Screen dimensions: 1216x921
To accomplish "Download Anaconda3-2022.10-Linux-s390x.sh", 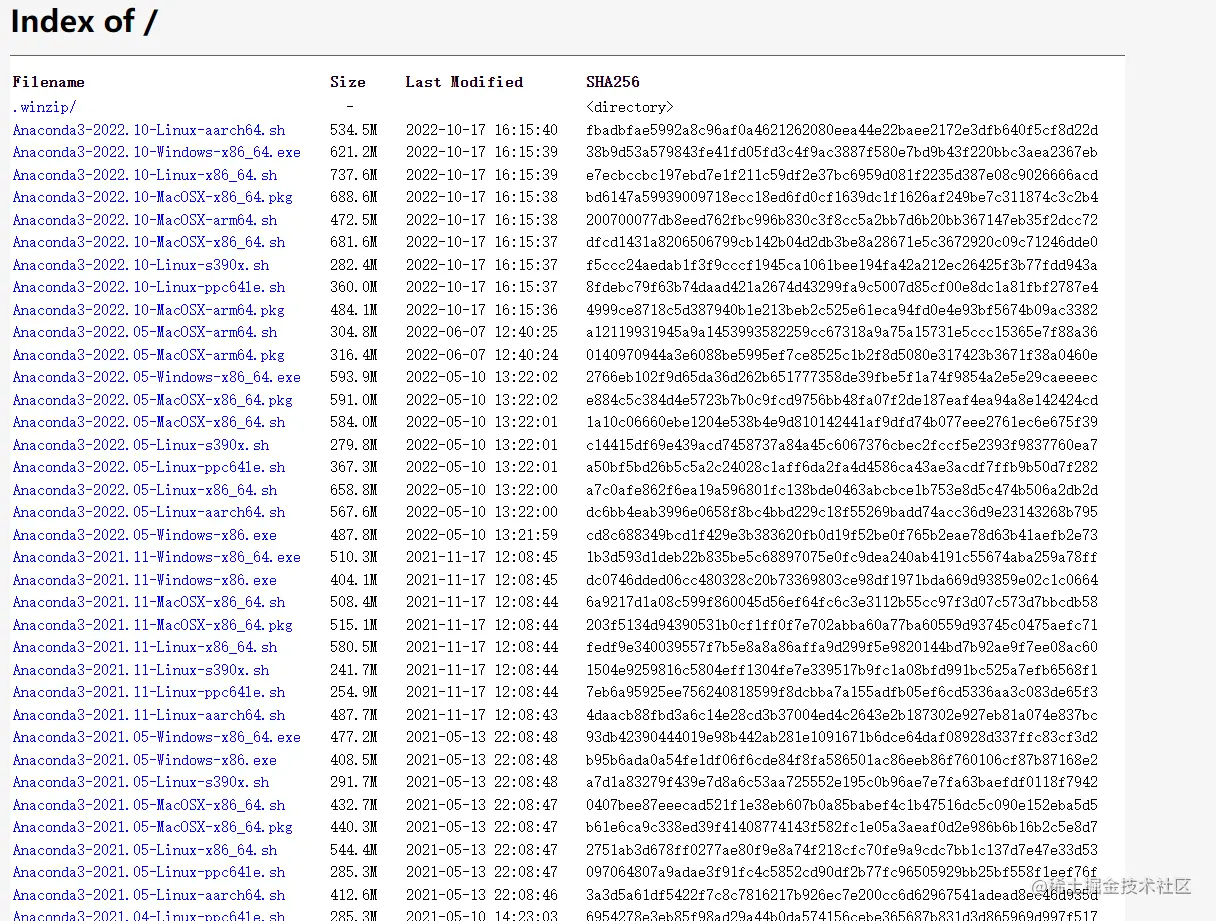I will pyautogui.click(x=141, y=265).
